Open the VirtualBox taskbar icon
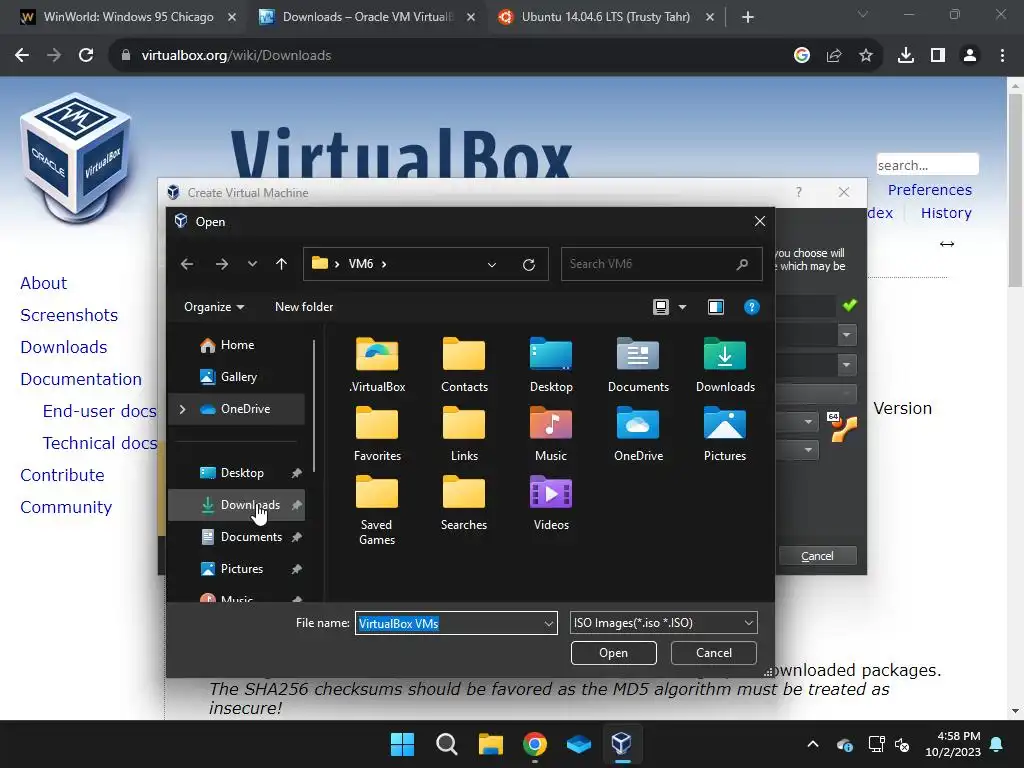Image resolution: width=1024 pixels, height=768 pixels. [x=622, y=744]
